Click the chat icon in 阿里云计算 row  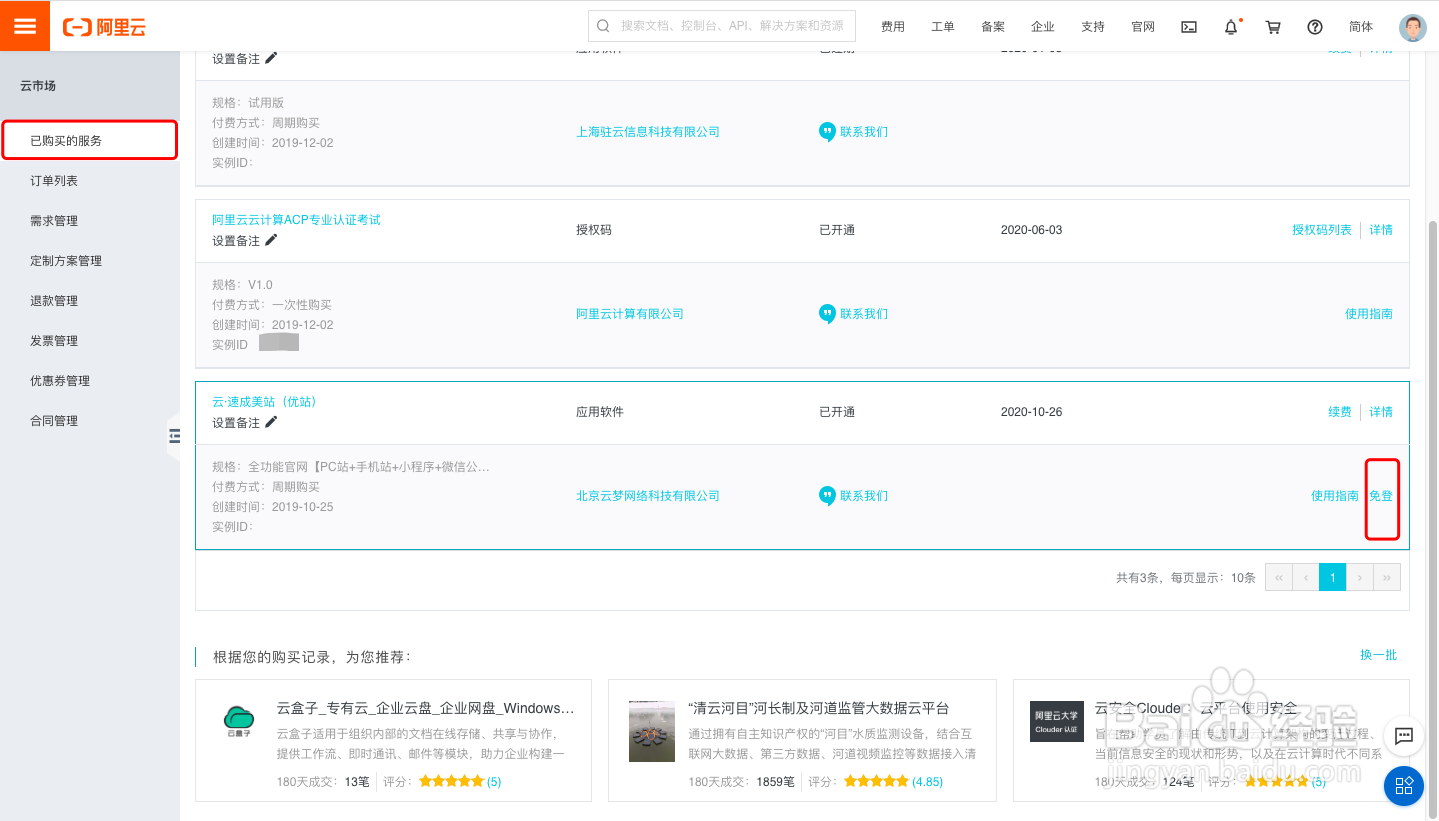pyautogui.click(x=827, y=314)
